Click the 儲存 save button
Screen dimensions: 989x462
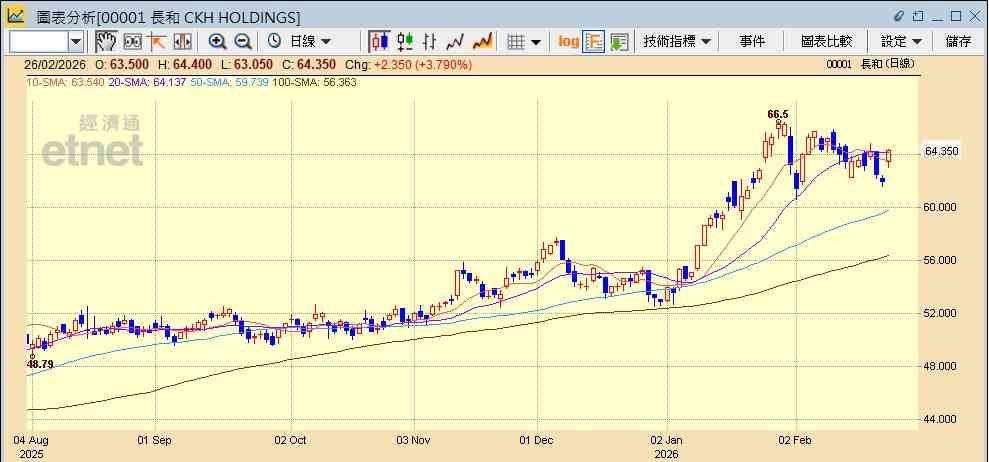958,42
